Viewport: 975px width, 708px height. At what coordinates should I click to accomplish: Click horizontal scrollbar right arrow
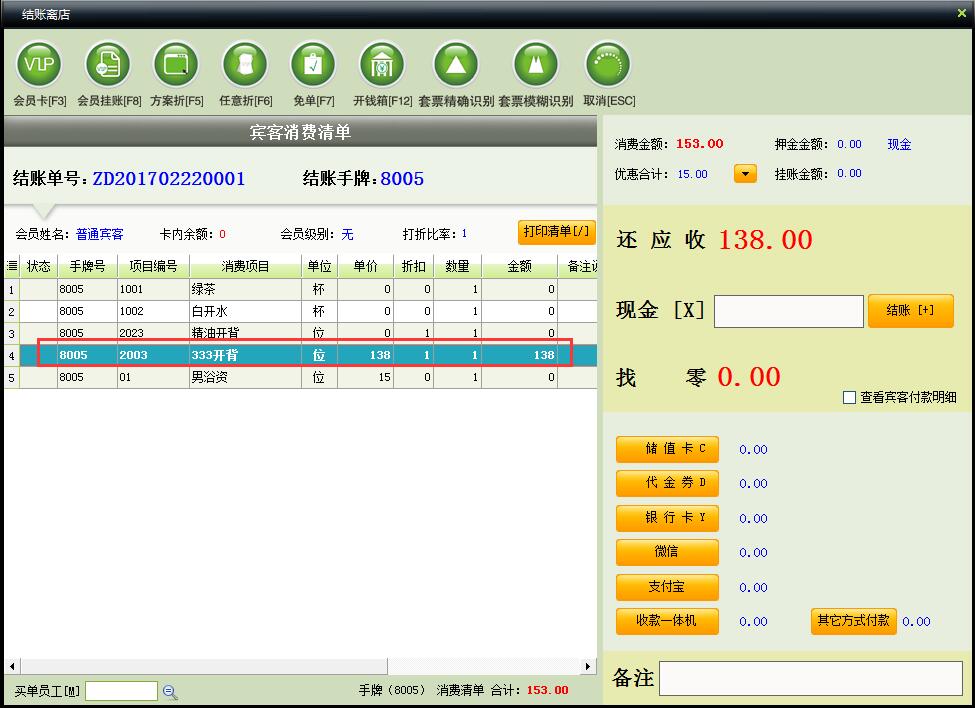[588, 666]
